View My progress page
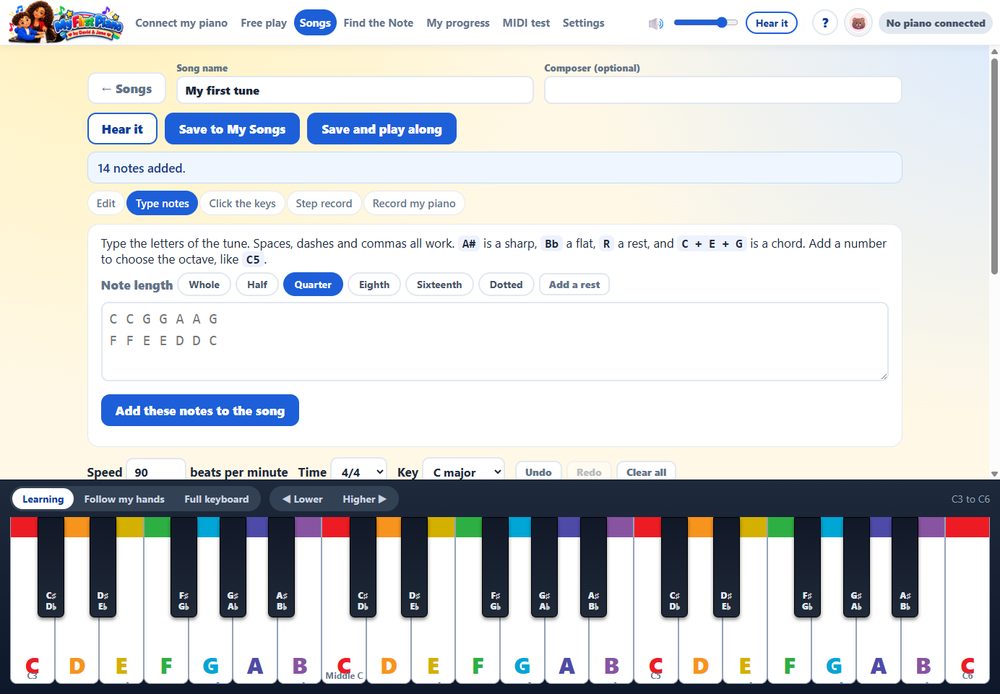Image resolution: width=1000 pixels, height=694 pixels. tap(458, 23)
